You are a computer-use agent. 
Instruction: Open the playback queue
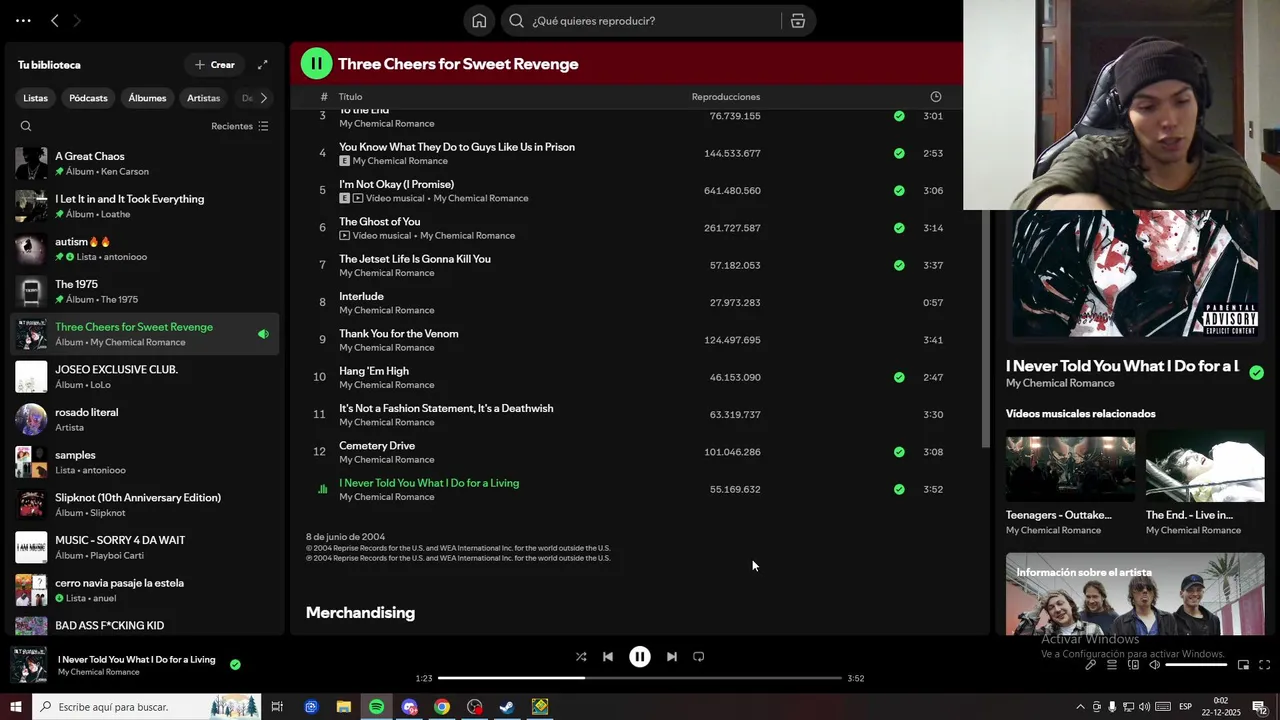tap(1112, 665)
